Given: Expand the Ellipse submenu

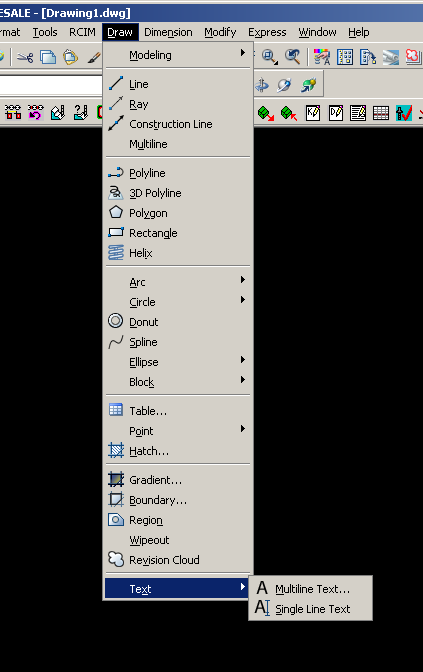Looking at the screenshot, I should [x=177, y=362].
